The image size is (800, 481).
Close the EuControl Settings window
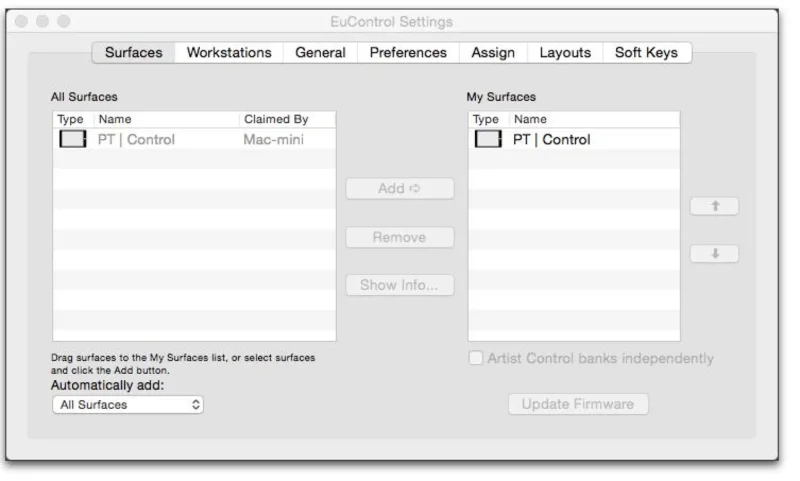click(21, 21)
